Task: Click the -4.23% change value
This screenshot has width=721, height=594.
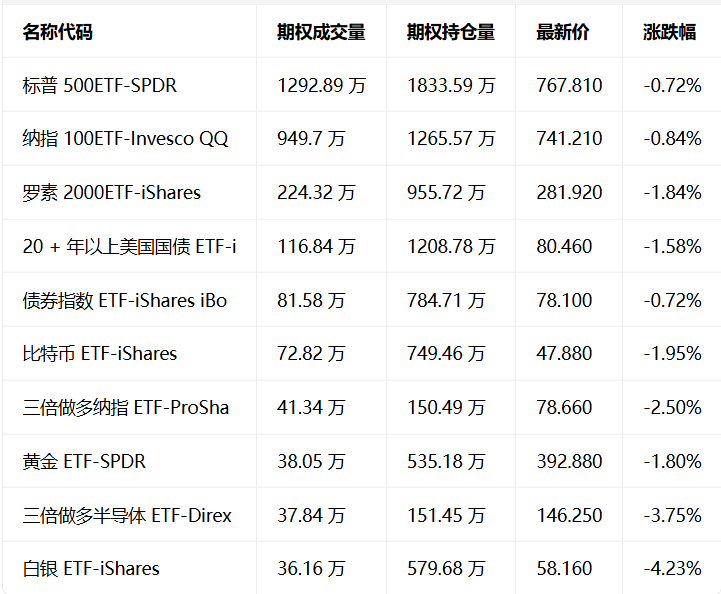Action: pyautogui.click(x=672, y=569)
